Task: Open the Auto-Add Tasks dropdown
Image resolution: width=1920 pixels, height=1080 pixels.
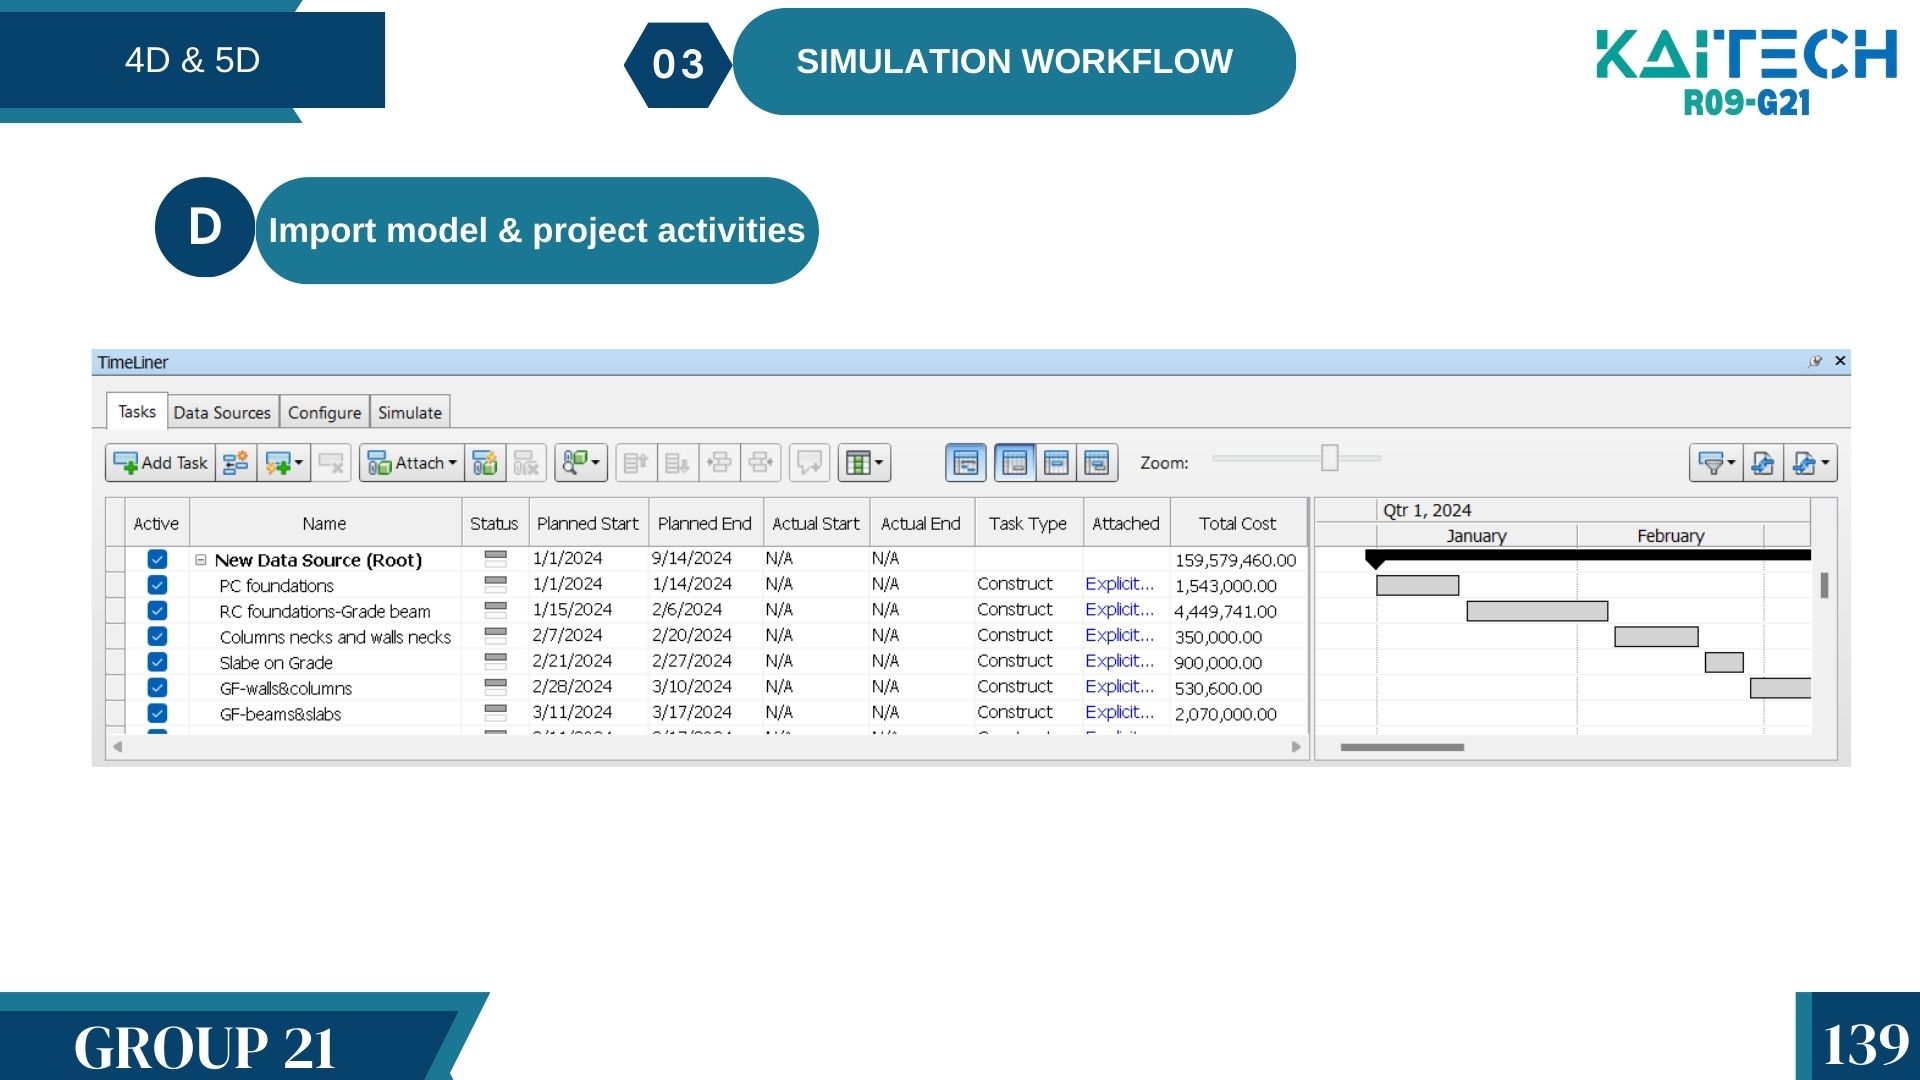Action: coord(284,463)
